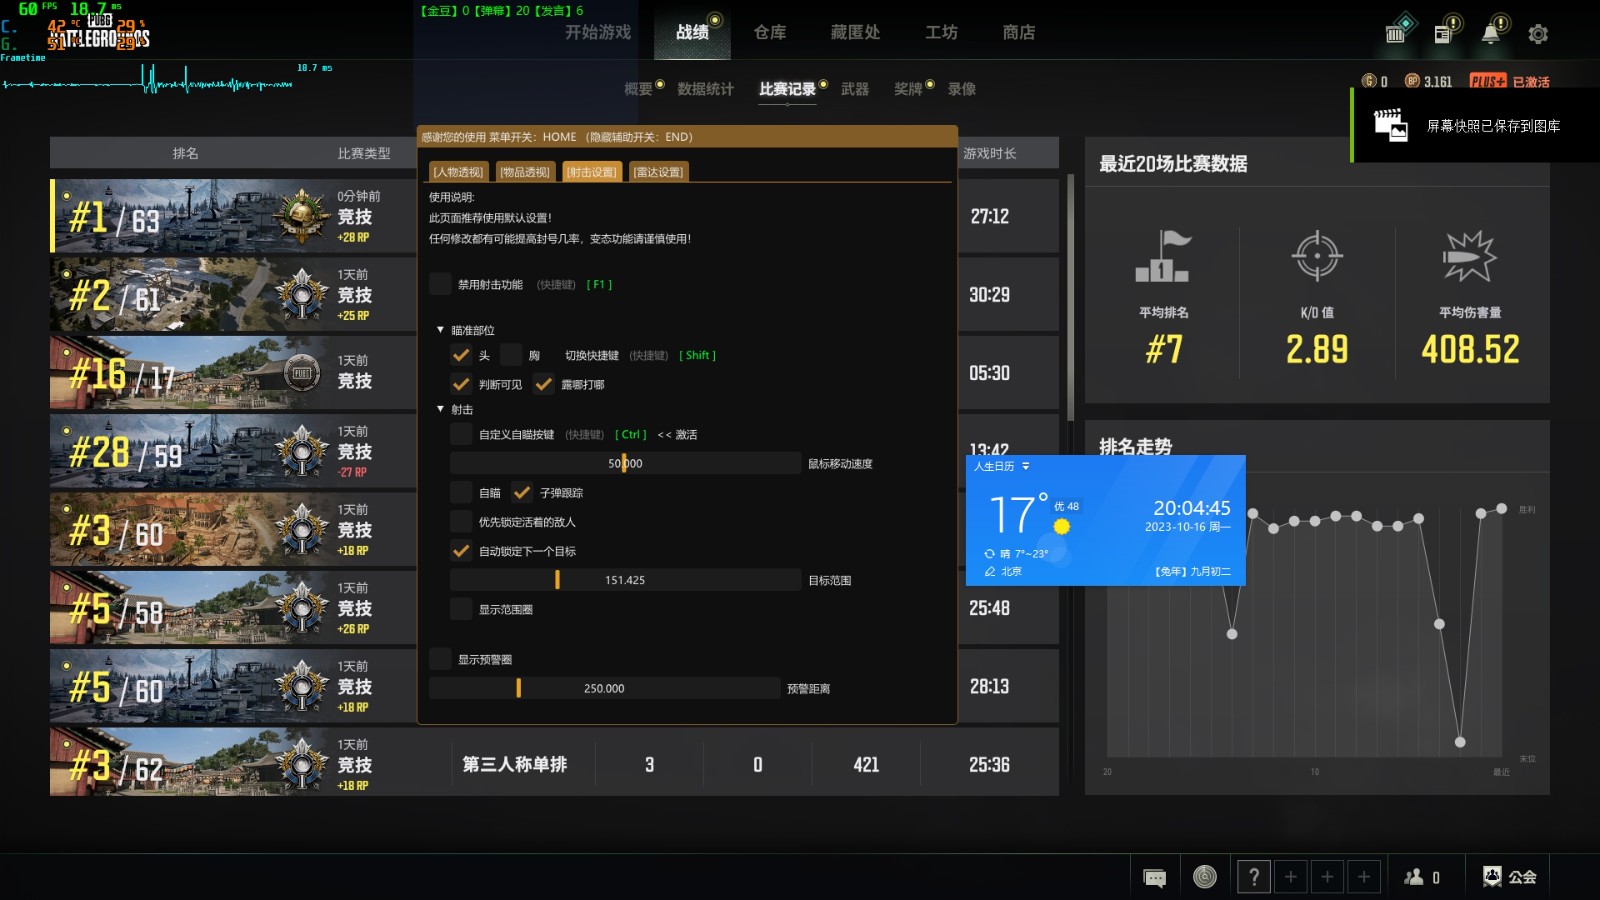Click the rank emblem on #16/17 row
The width and height of the screenshot is (1600, 900).
click(302, 373)
